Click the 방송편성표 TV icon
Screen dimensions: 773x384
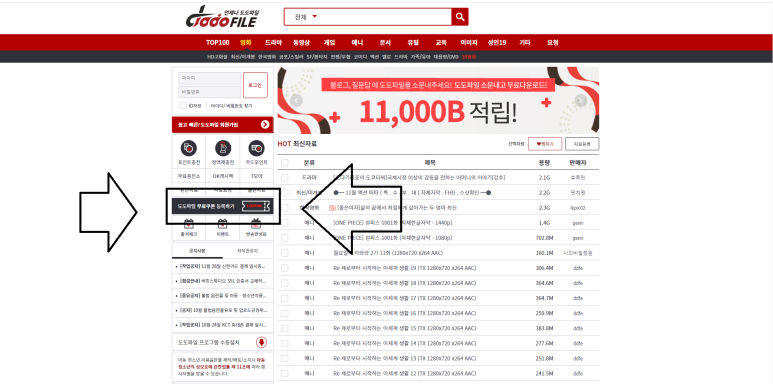click(x=256, y=223)
